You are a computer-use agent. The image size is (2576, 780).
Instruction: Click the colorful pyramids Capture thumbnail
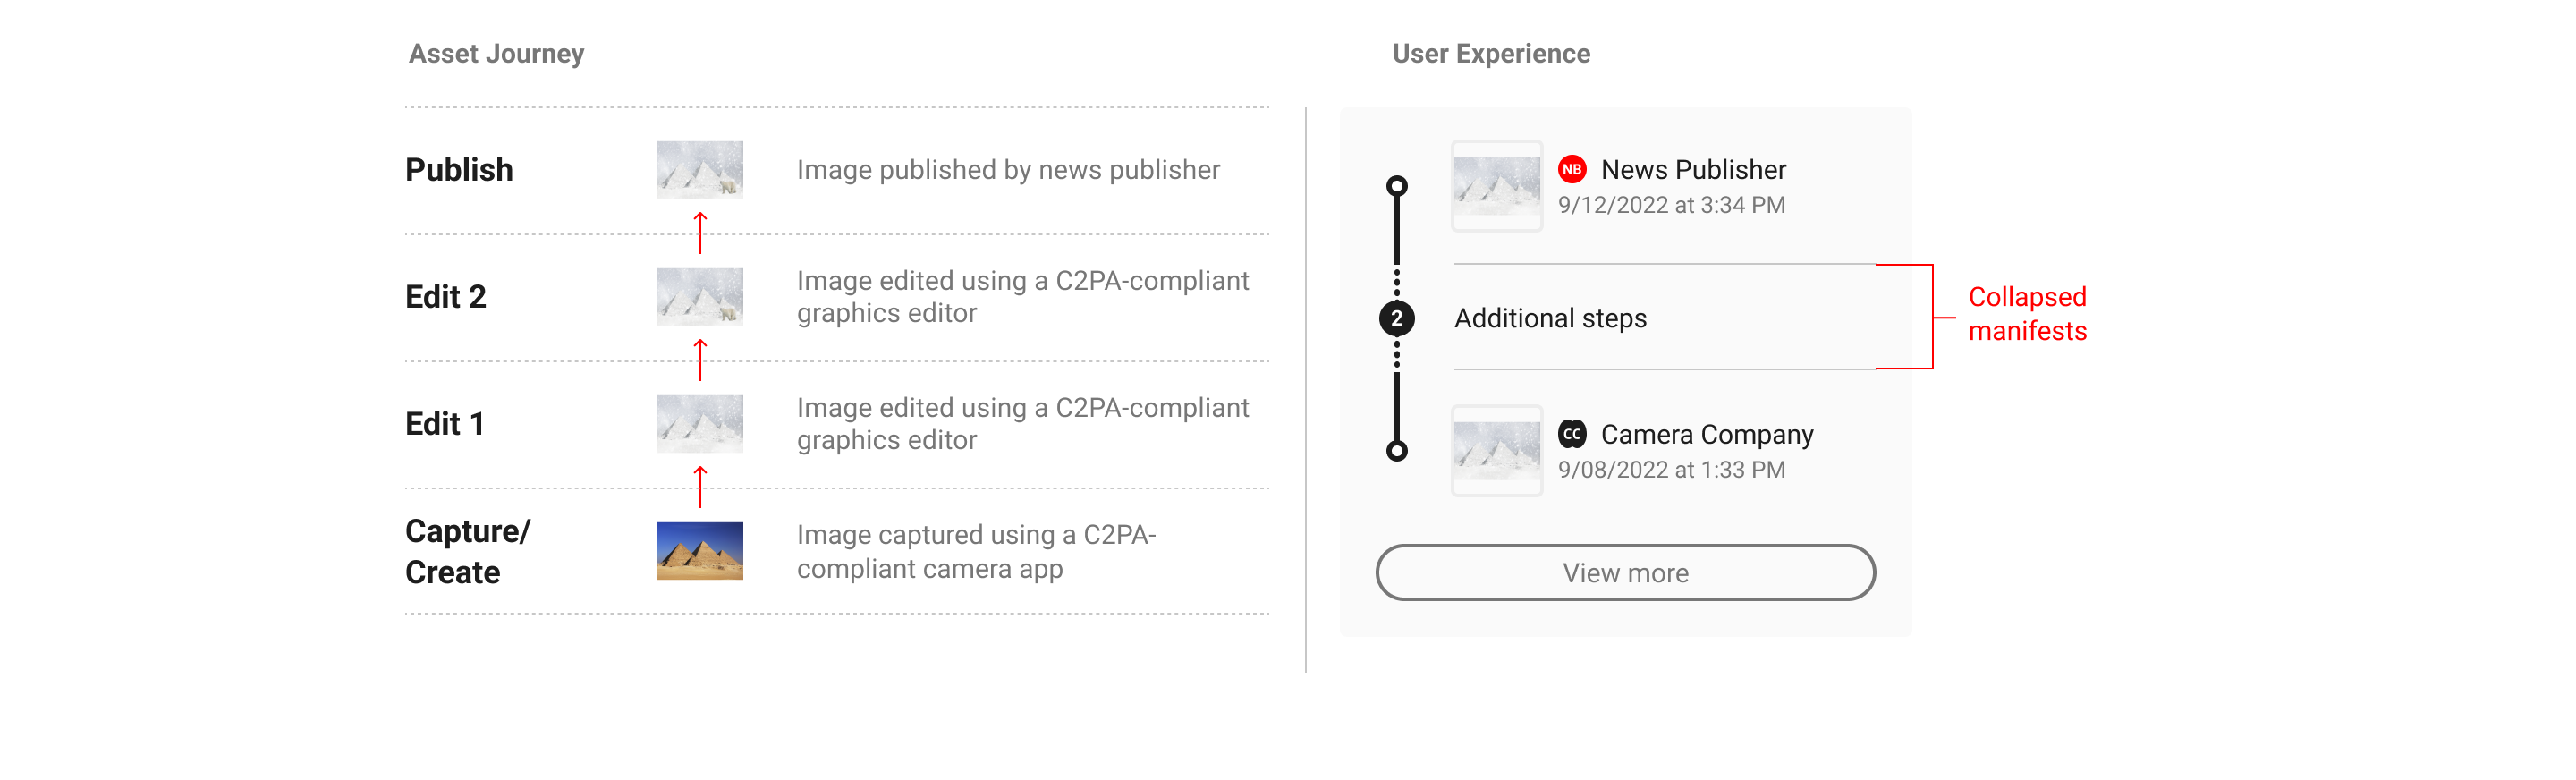pyautogui.click(x=700, y=551)
